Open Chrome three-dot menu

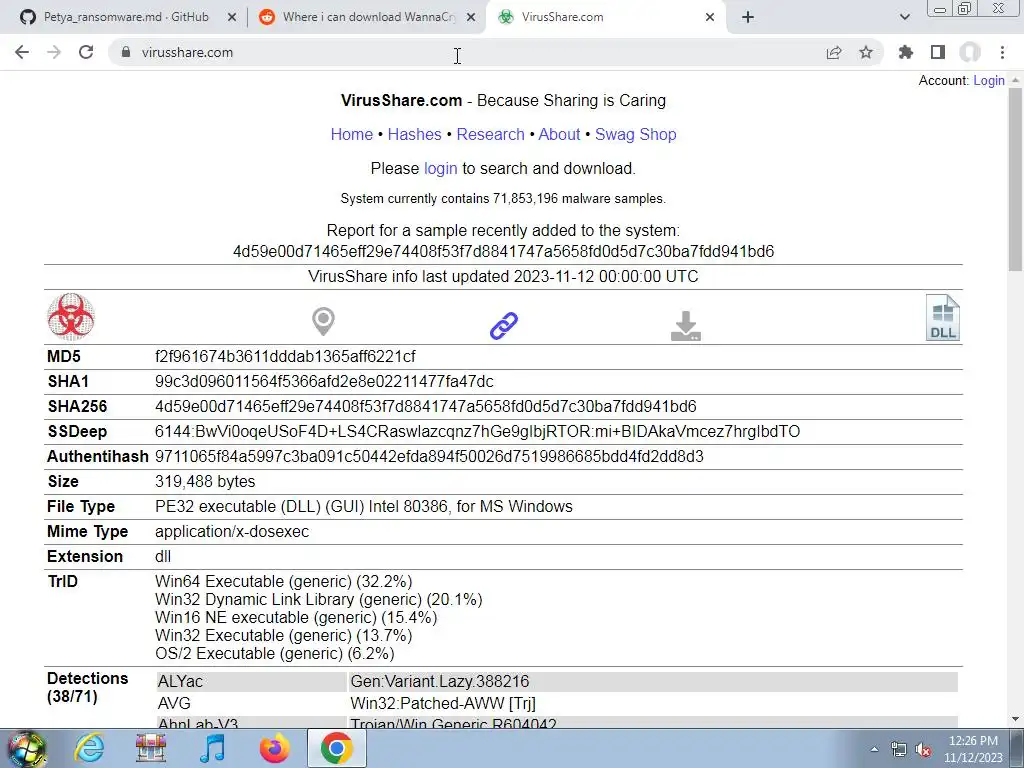(x=1002, y=52)
